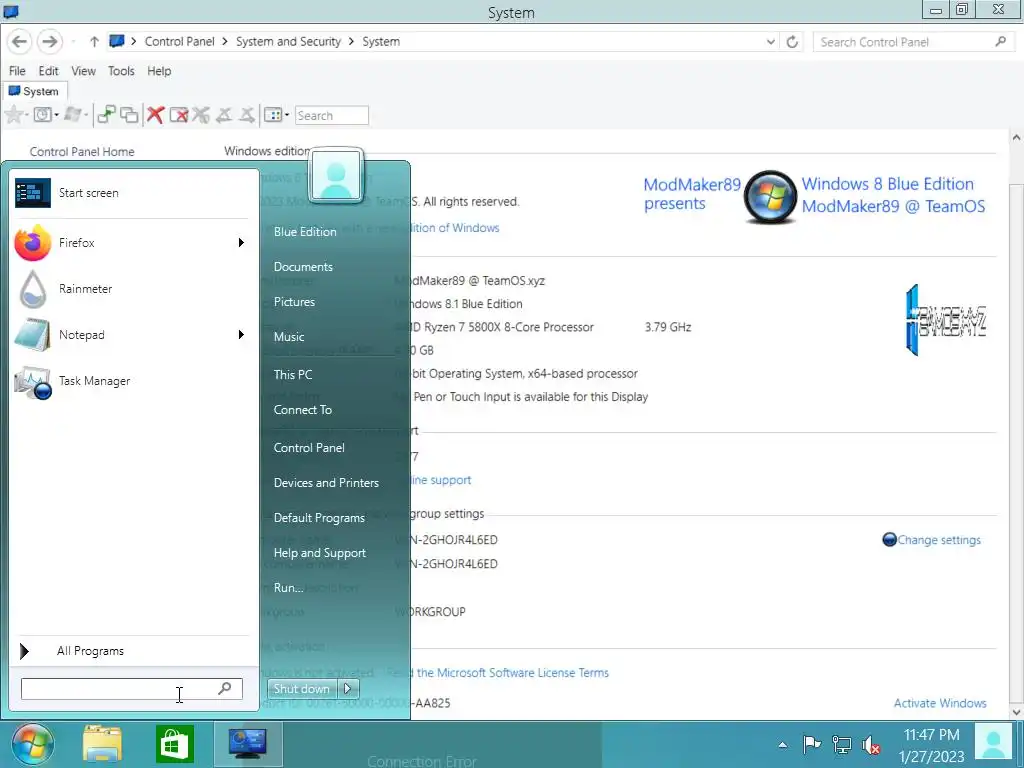
Task: Click Connect To in Start menu
Action: tap(302, 410)
